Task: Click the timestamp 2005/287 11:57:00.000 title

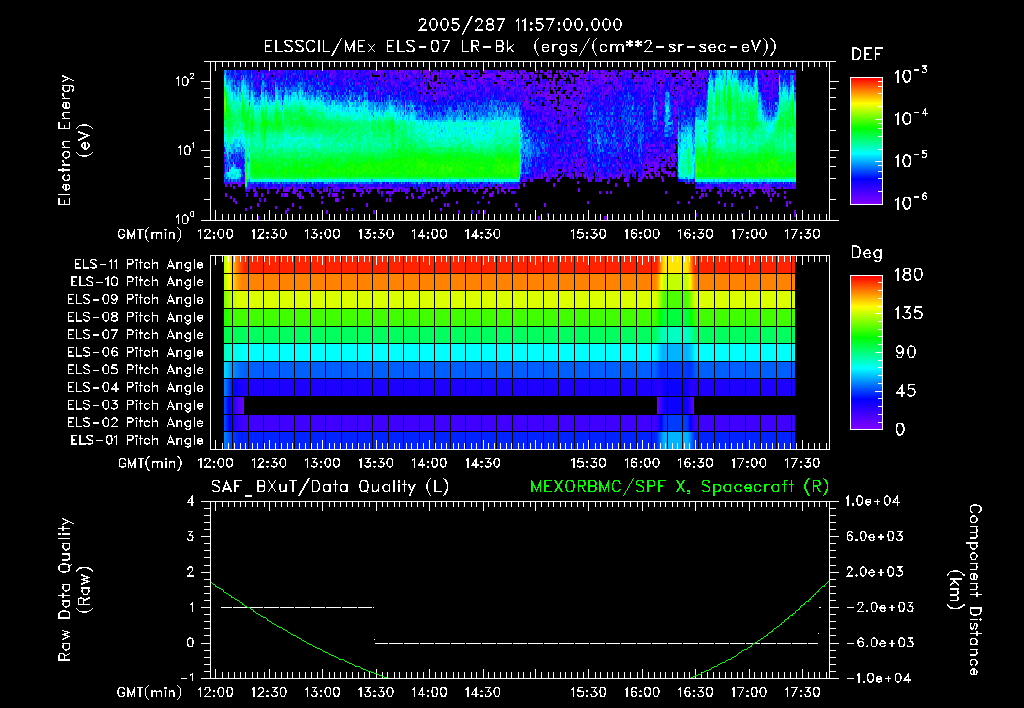Action: (x=520, y=25)
